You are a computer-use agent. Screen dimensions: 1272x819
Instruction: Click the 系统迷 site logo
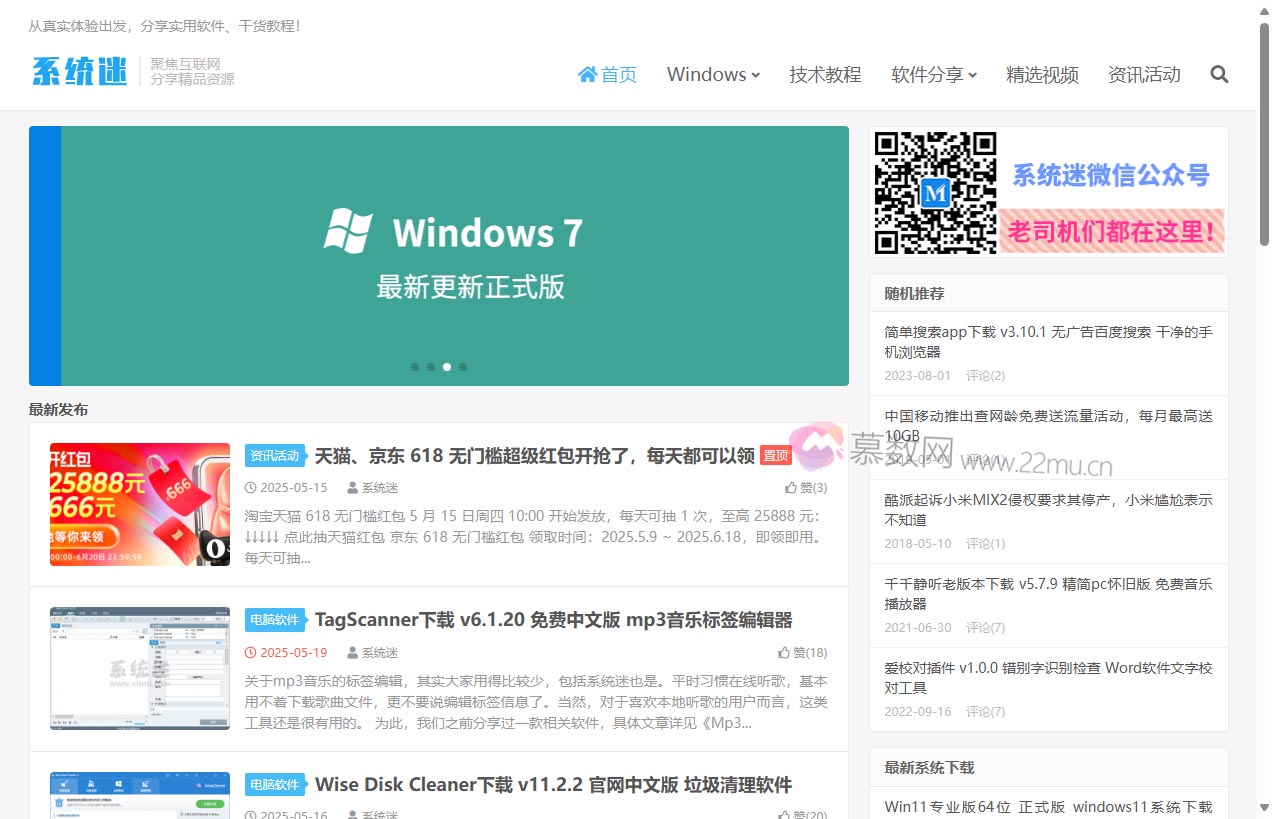(x=80, y=72)
